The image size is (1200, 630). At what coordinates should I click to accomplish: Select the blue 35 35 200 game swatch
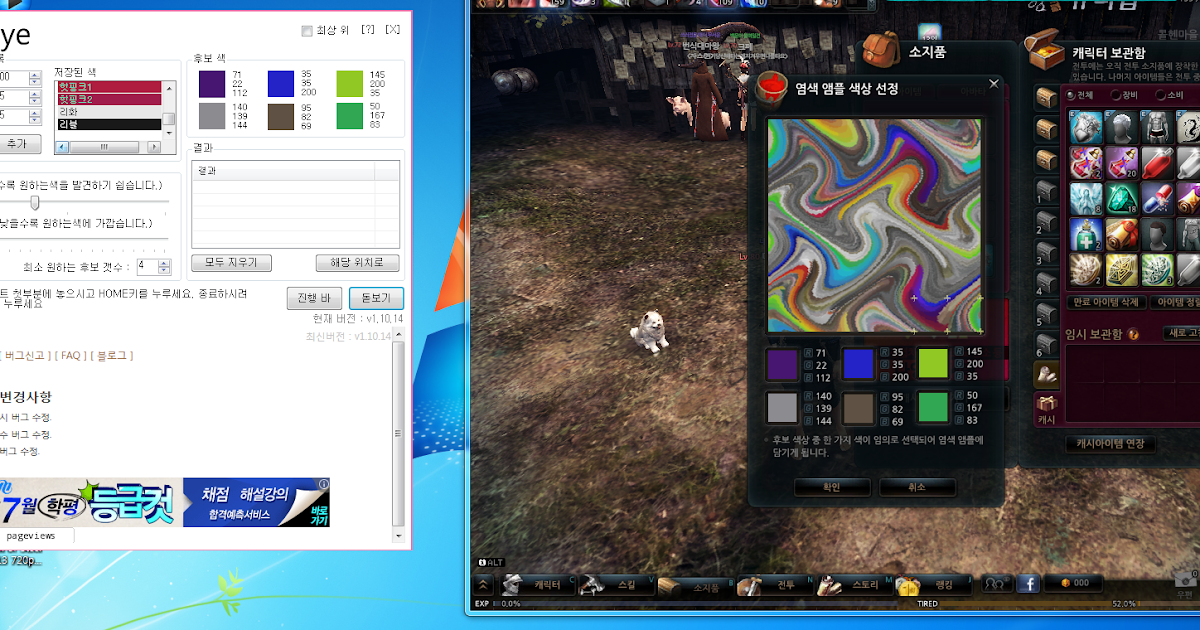pos(859,364)
